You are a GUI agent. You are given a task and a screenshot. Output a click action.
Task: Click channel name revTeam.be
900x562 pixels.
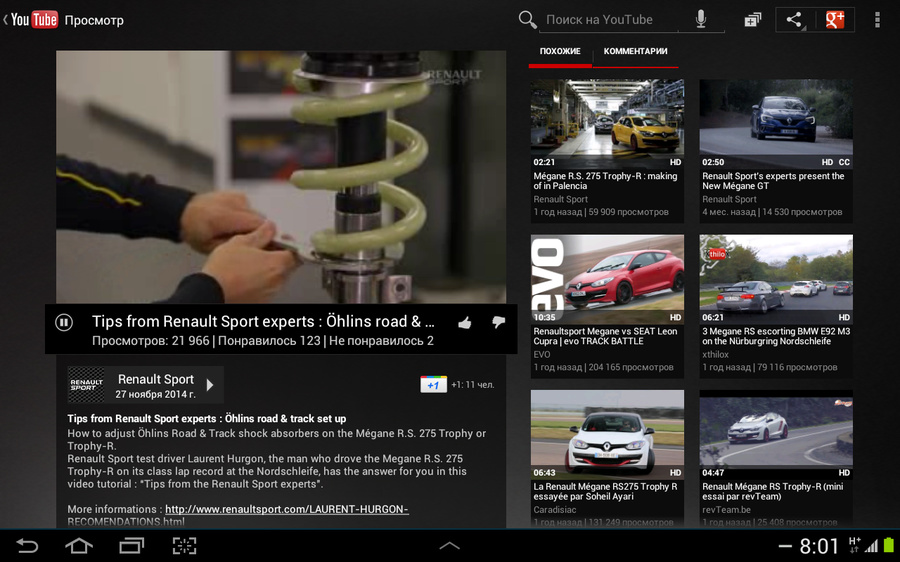727,510
